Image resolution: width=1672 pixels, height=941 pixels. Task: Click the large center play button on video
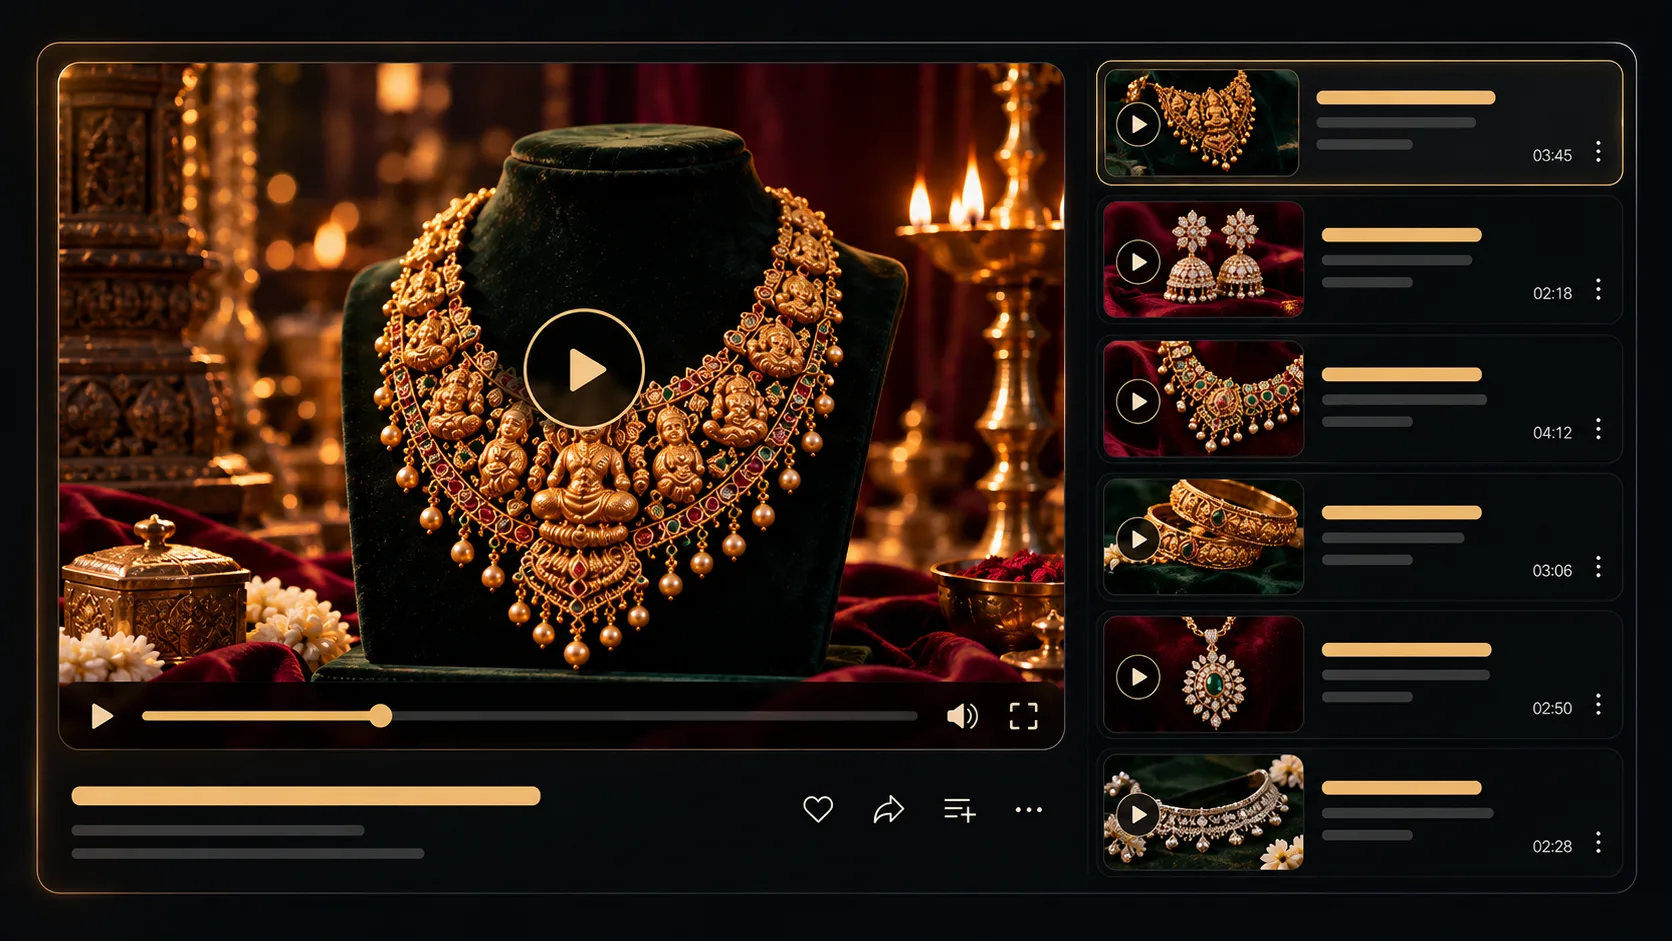click(x=584, y=370)
